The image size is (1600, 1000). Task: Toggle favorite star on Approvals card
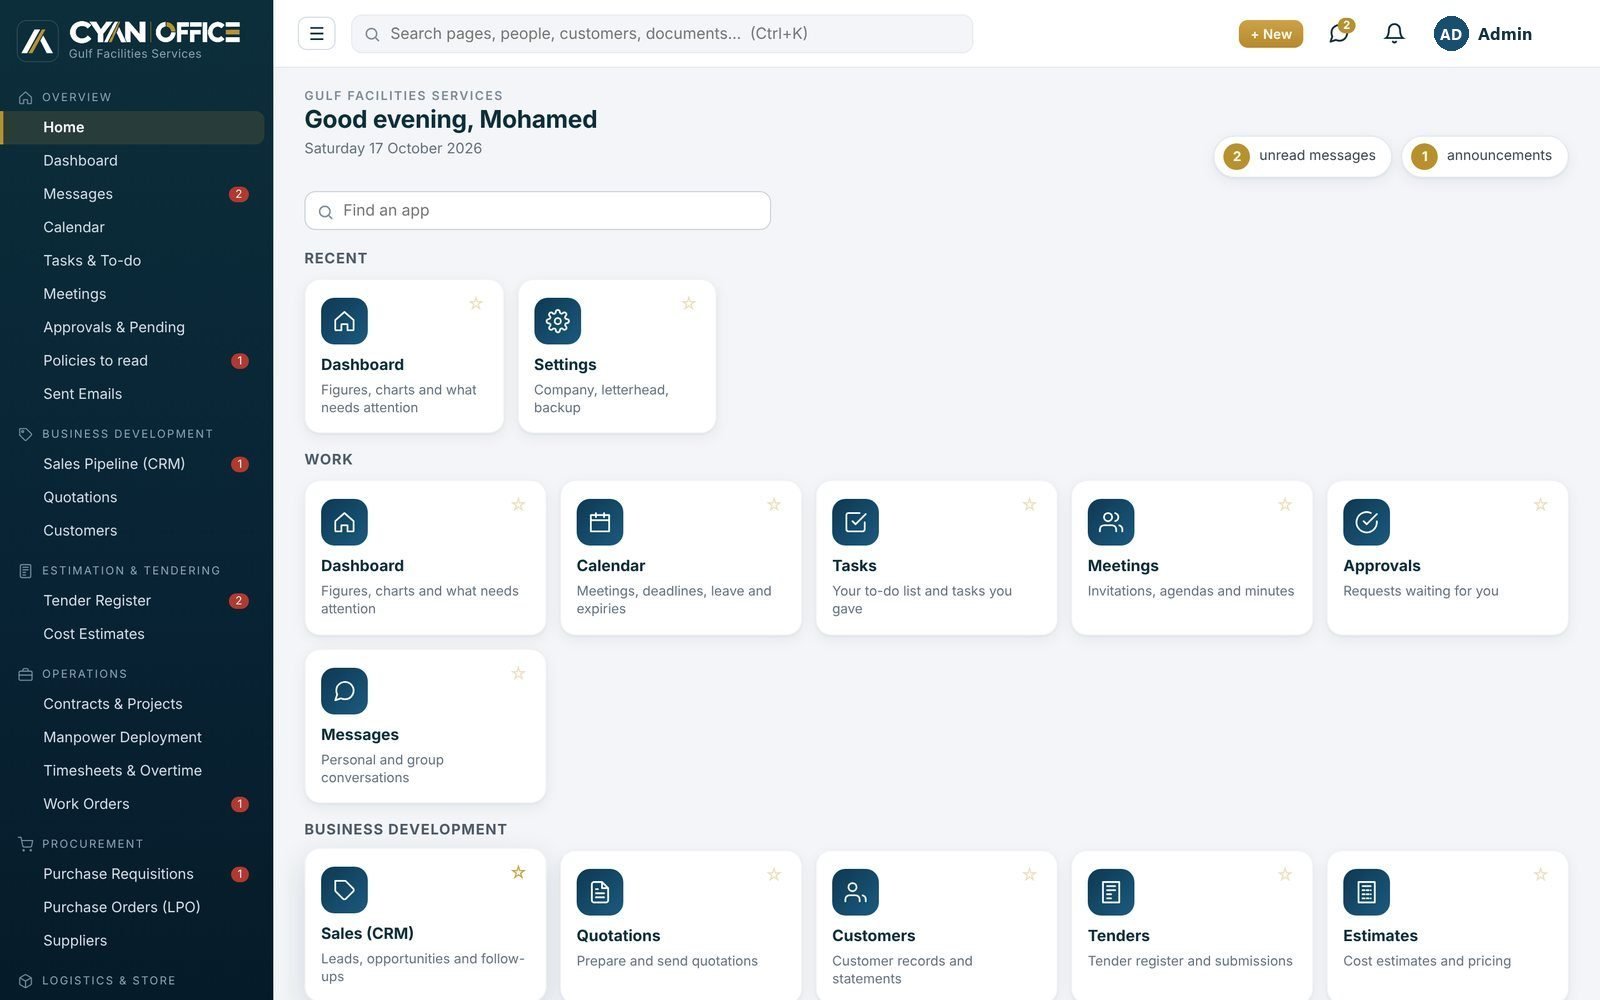pyautogui.click(x=1541, y=504)
